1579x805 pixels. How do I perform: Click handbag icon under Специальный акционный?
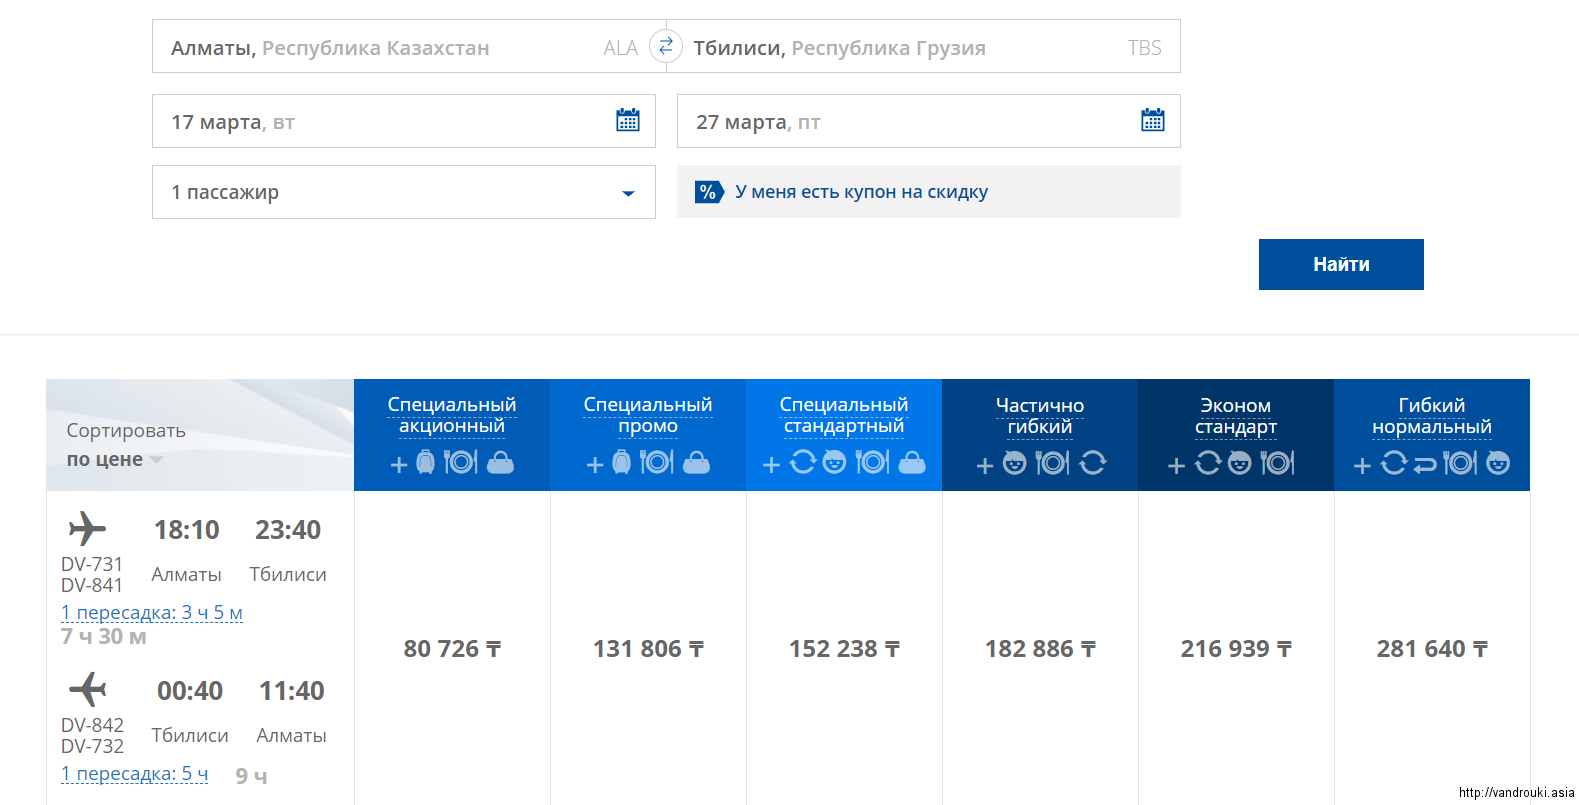pyautogui.click(x=500, y=462)
